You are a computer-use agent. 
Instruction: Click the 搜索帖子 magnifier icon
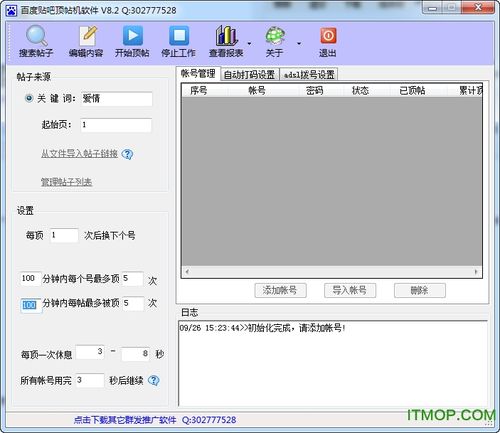(36, 35)
